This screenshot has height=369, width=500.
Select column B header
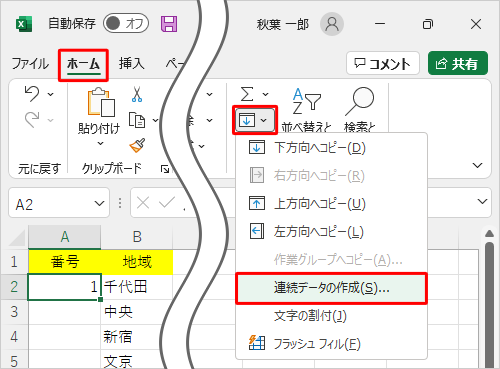[x=137, y=237]
